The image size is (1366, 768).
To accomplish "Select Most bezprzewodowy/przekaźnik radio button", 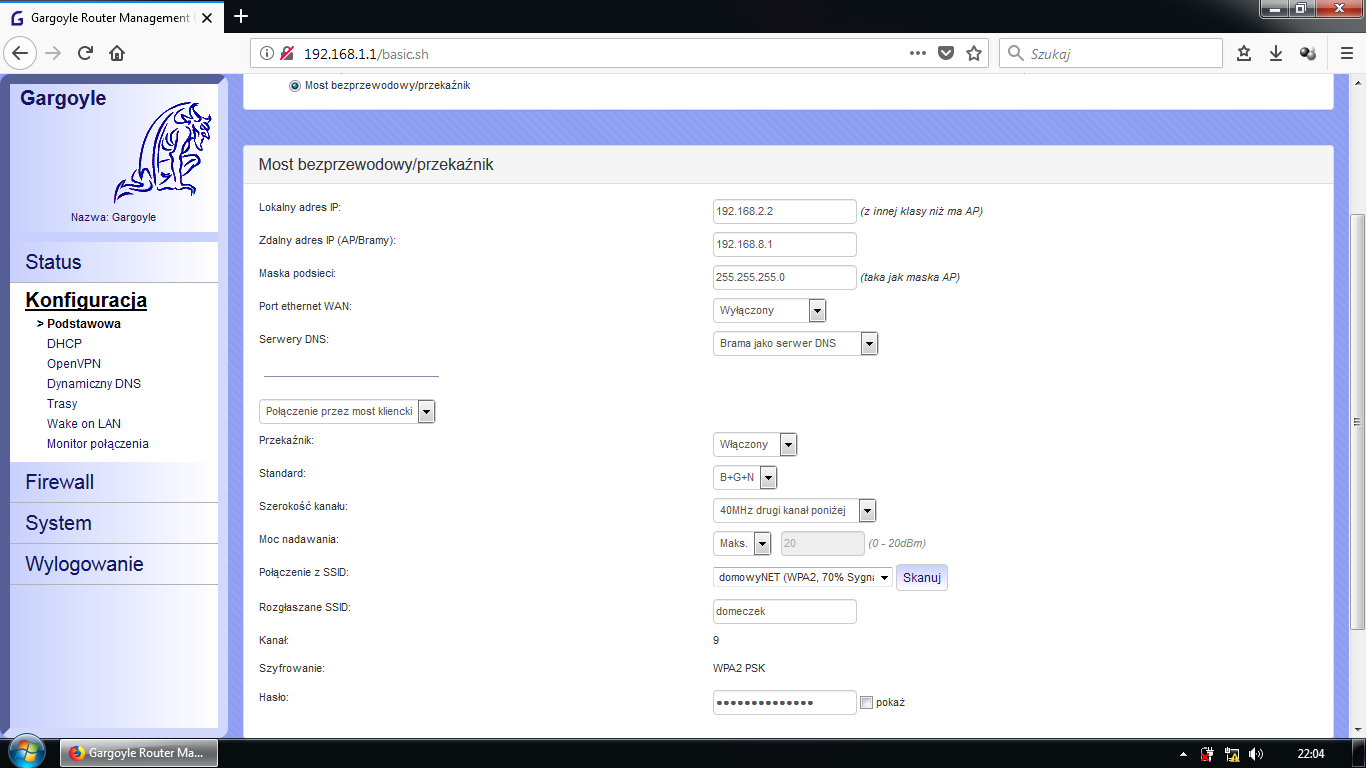I will click(295, 86).
